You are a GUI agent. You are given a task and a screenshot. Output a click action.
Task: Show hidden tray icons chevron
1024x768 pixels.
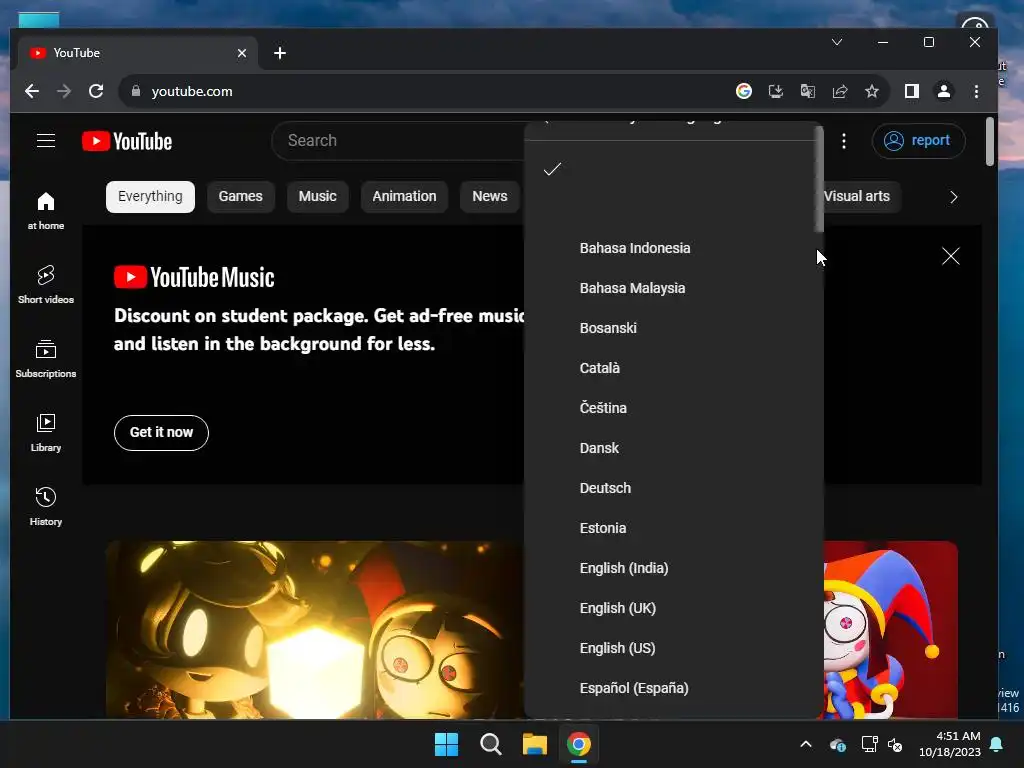coord(806,744)
